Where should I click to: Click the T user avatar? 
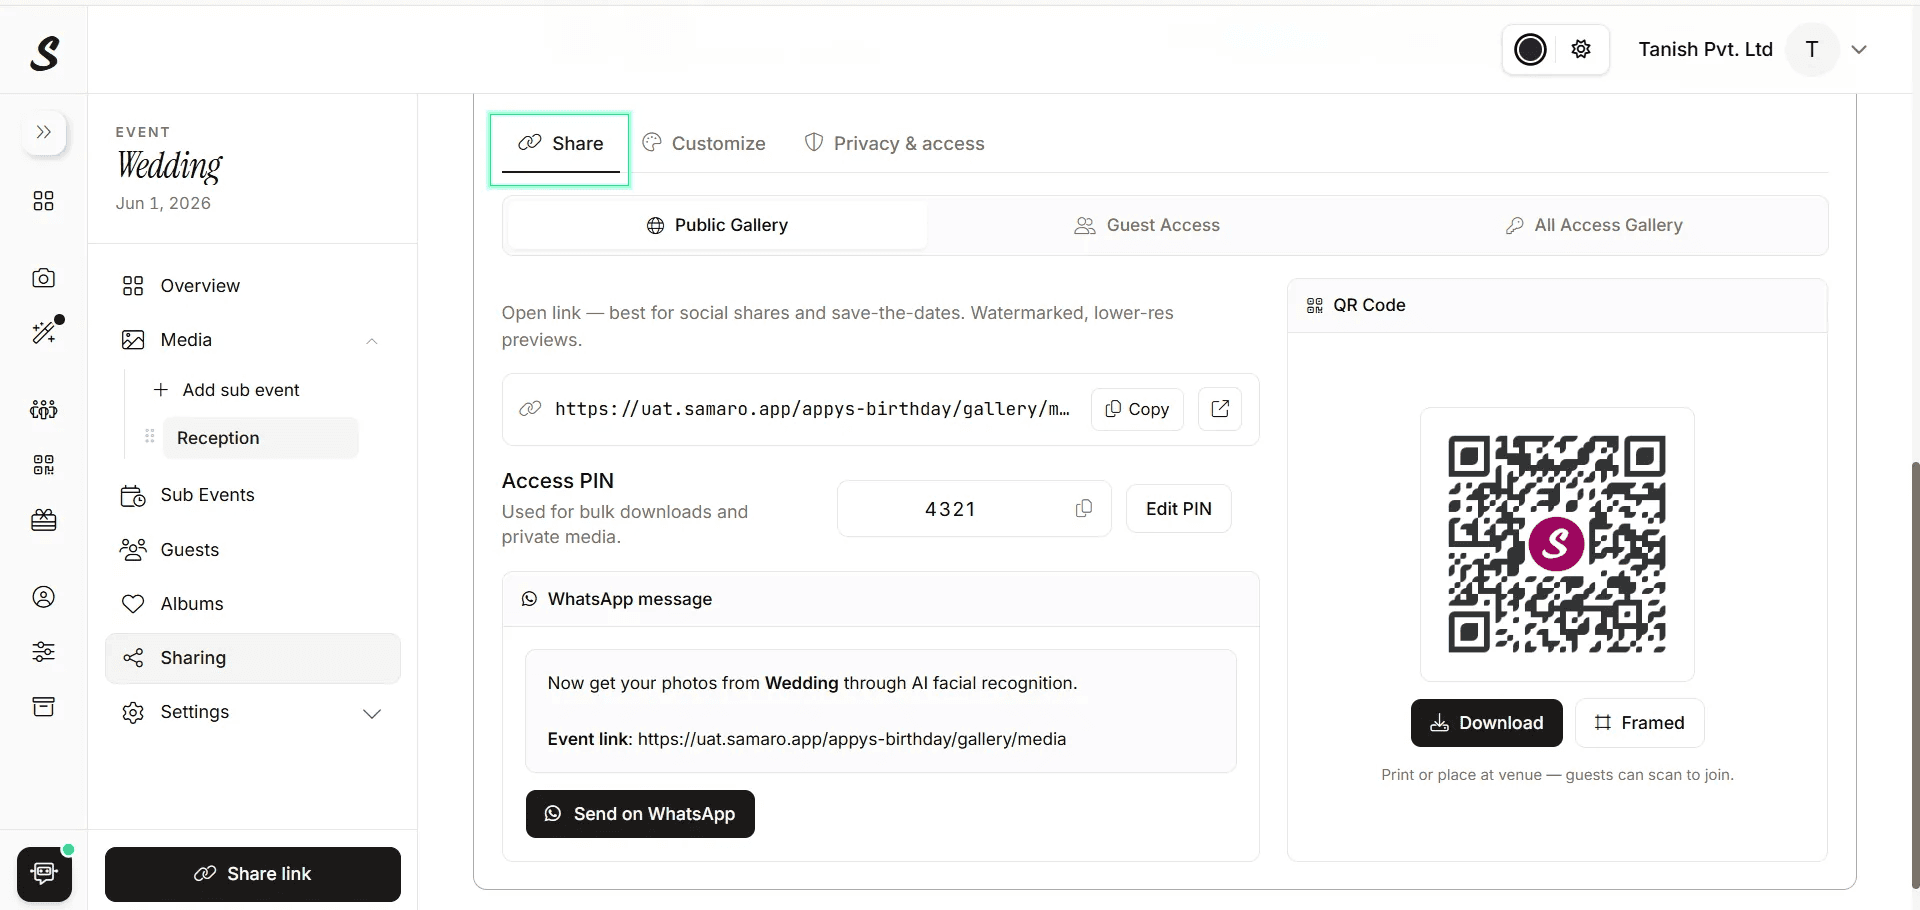click(x=1811, y=49)
